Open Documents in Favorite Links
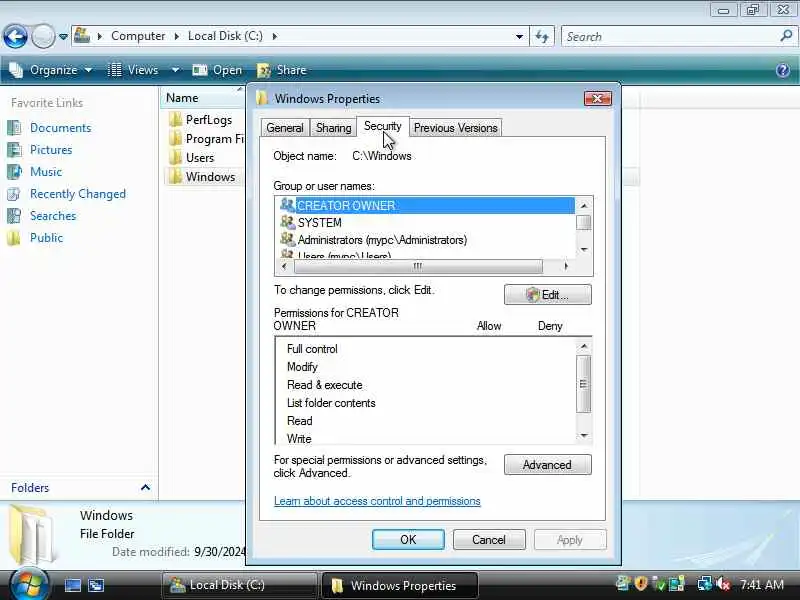 tap(60, 128)
